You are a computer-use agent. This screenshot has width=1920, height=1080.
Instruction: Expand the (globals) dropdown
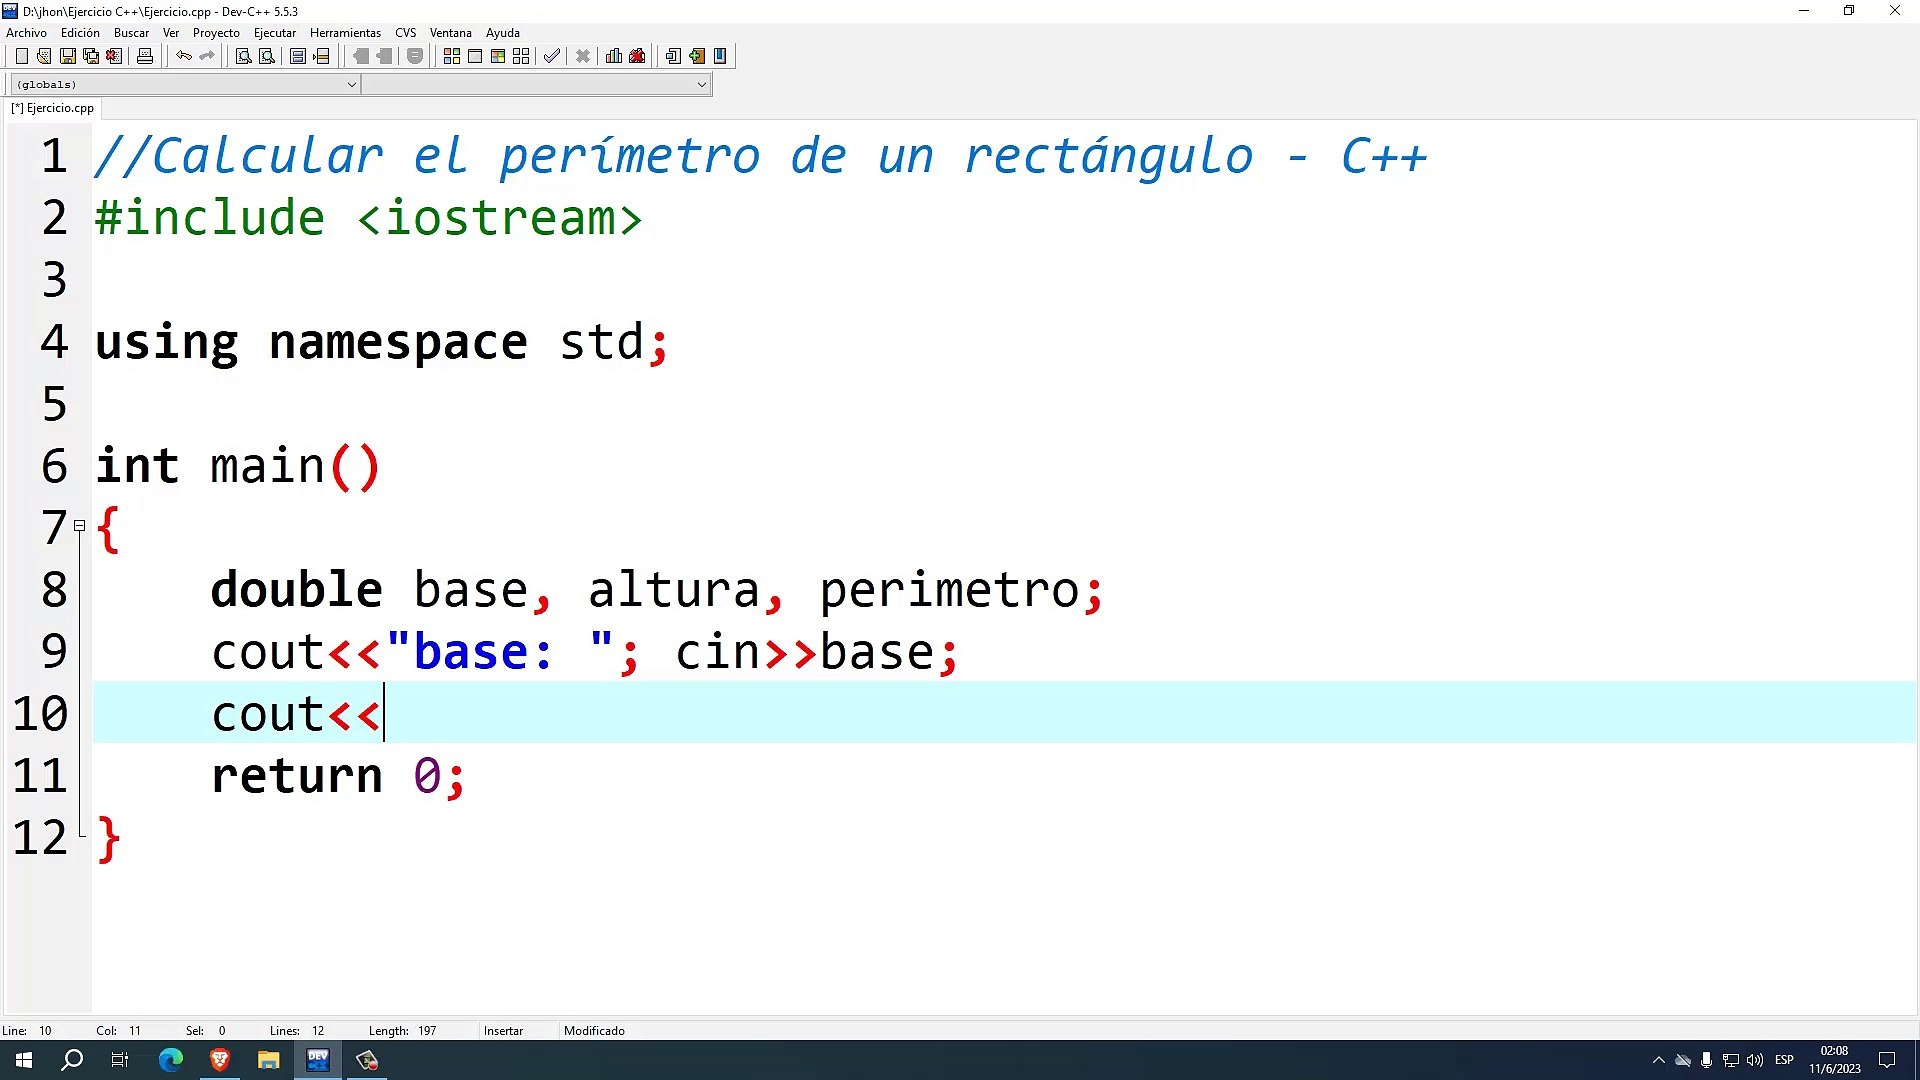pos(351,85)
